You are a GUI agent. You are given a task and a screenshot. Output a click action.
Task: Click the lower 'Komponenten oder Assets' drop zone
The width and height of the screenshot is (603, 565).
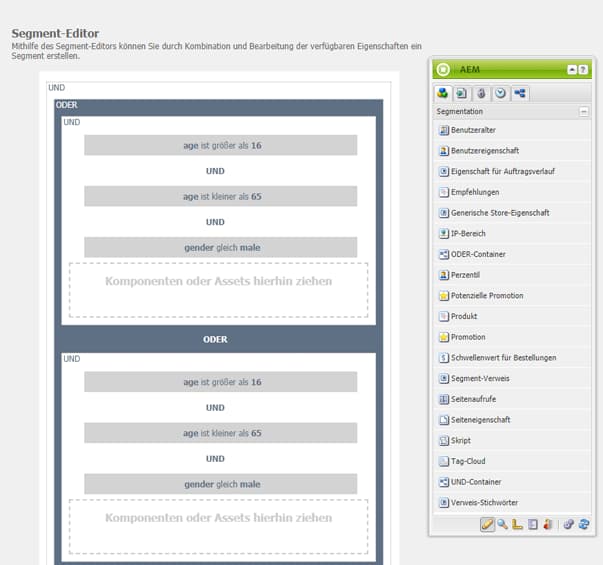218,527
